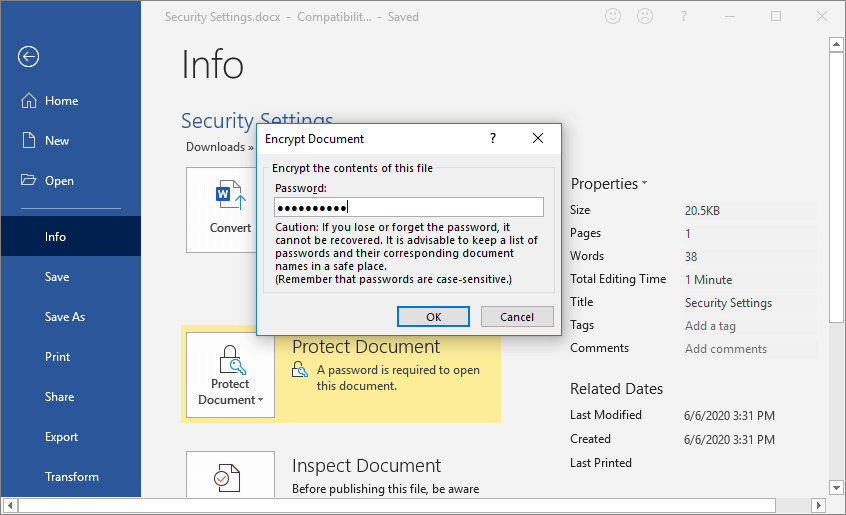Click the smiley face feedback icon
The image size is (846, 515).
point(614,17)
